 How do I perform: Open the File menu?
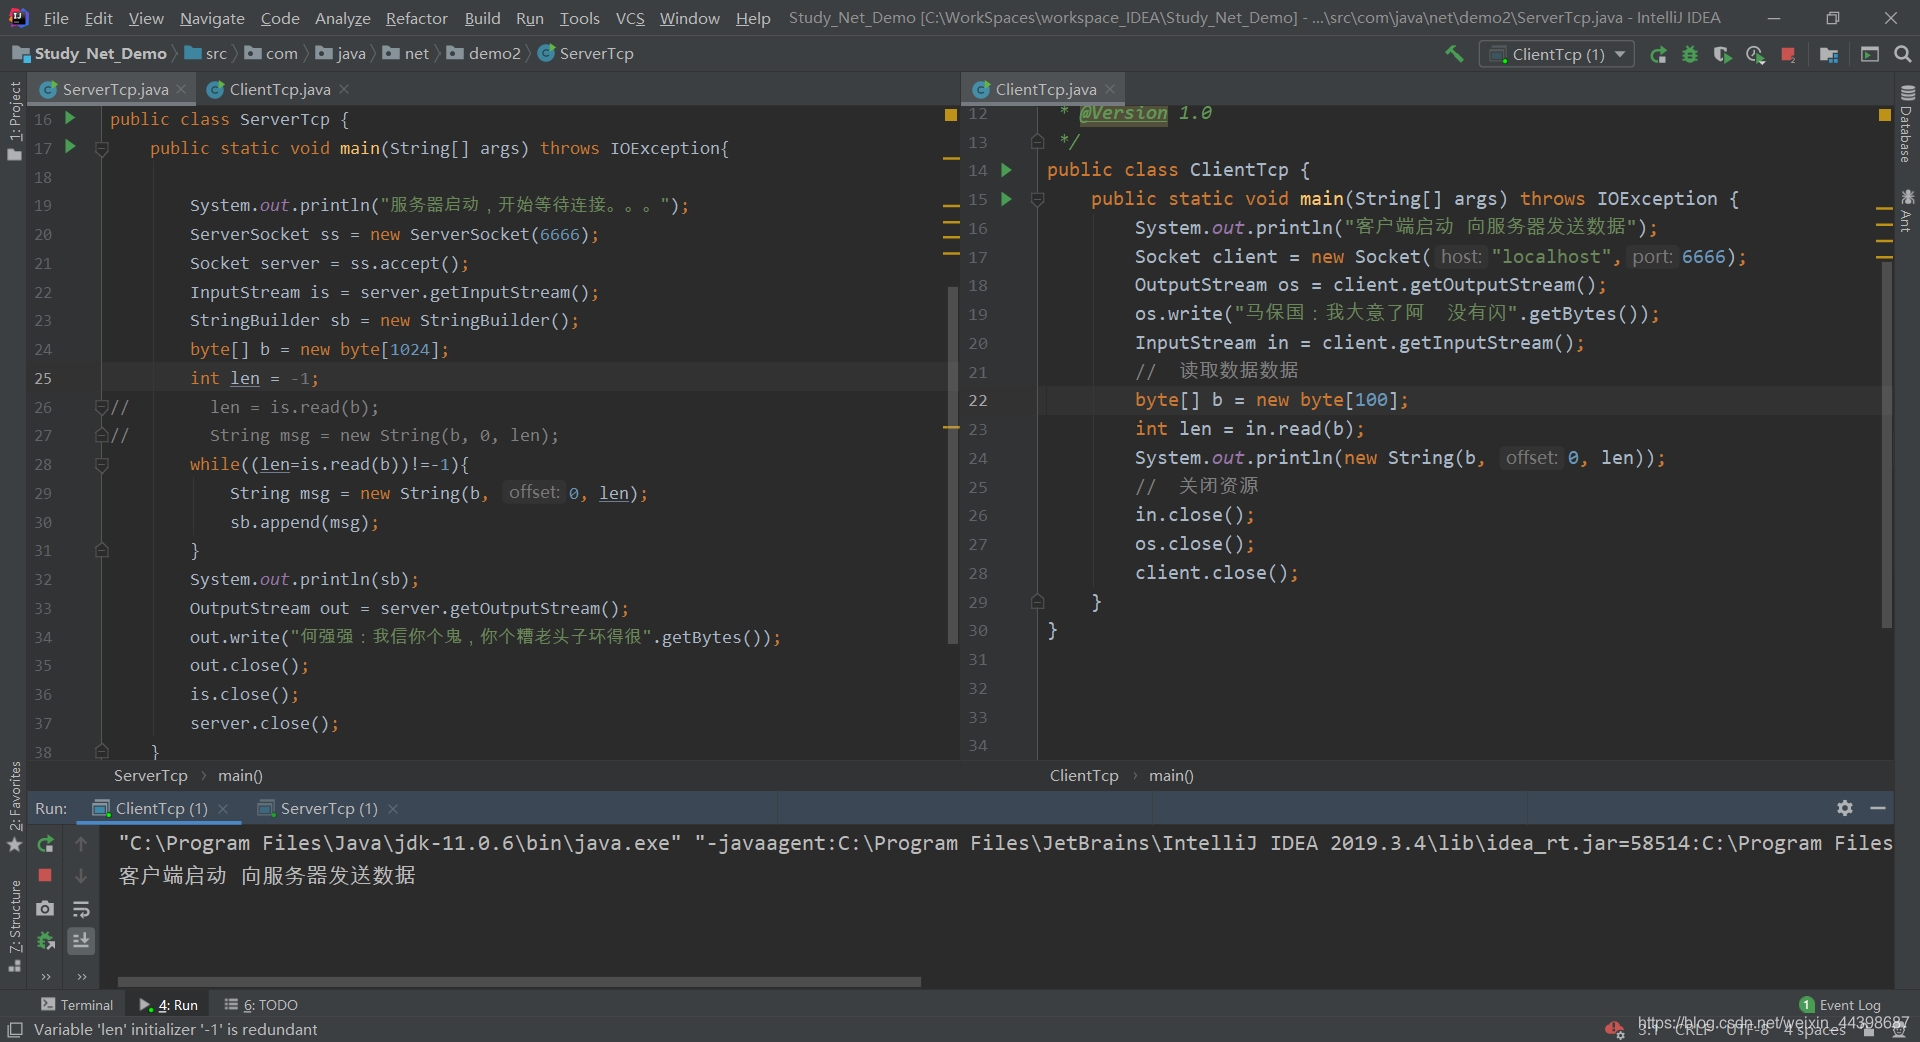coord(56,18)
